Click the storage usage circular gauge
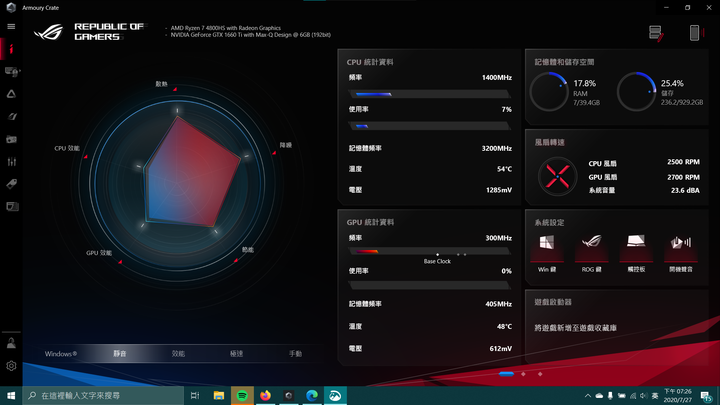The height and width of the screenshot is (405, 720). click(x=636, y=91)
